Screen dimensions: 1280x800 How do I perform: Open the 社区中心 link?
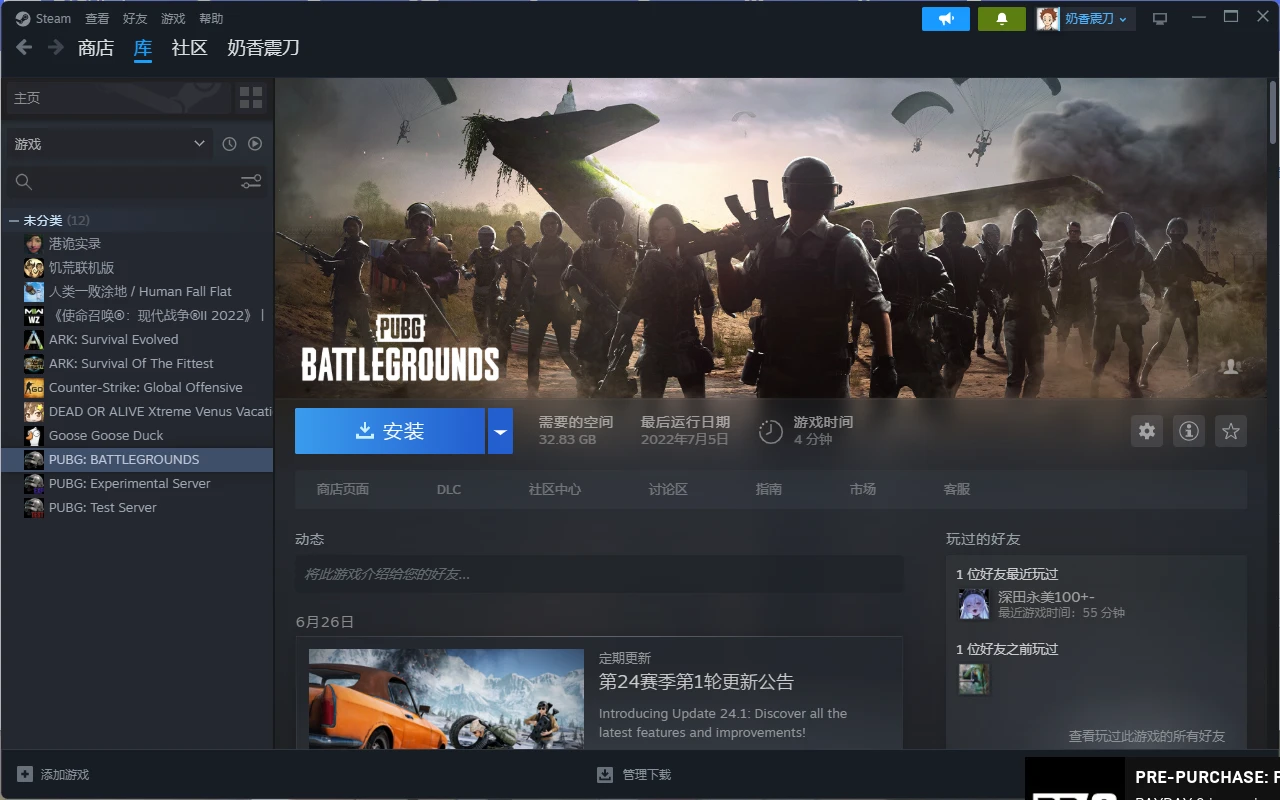[x=555, y=489]
